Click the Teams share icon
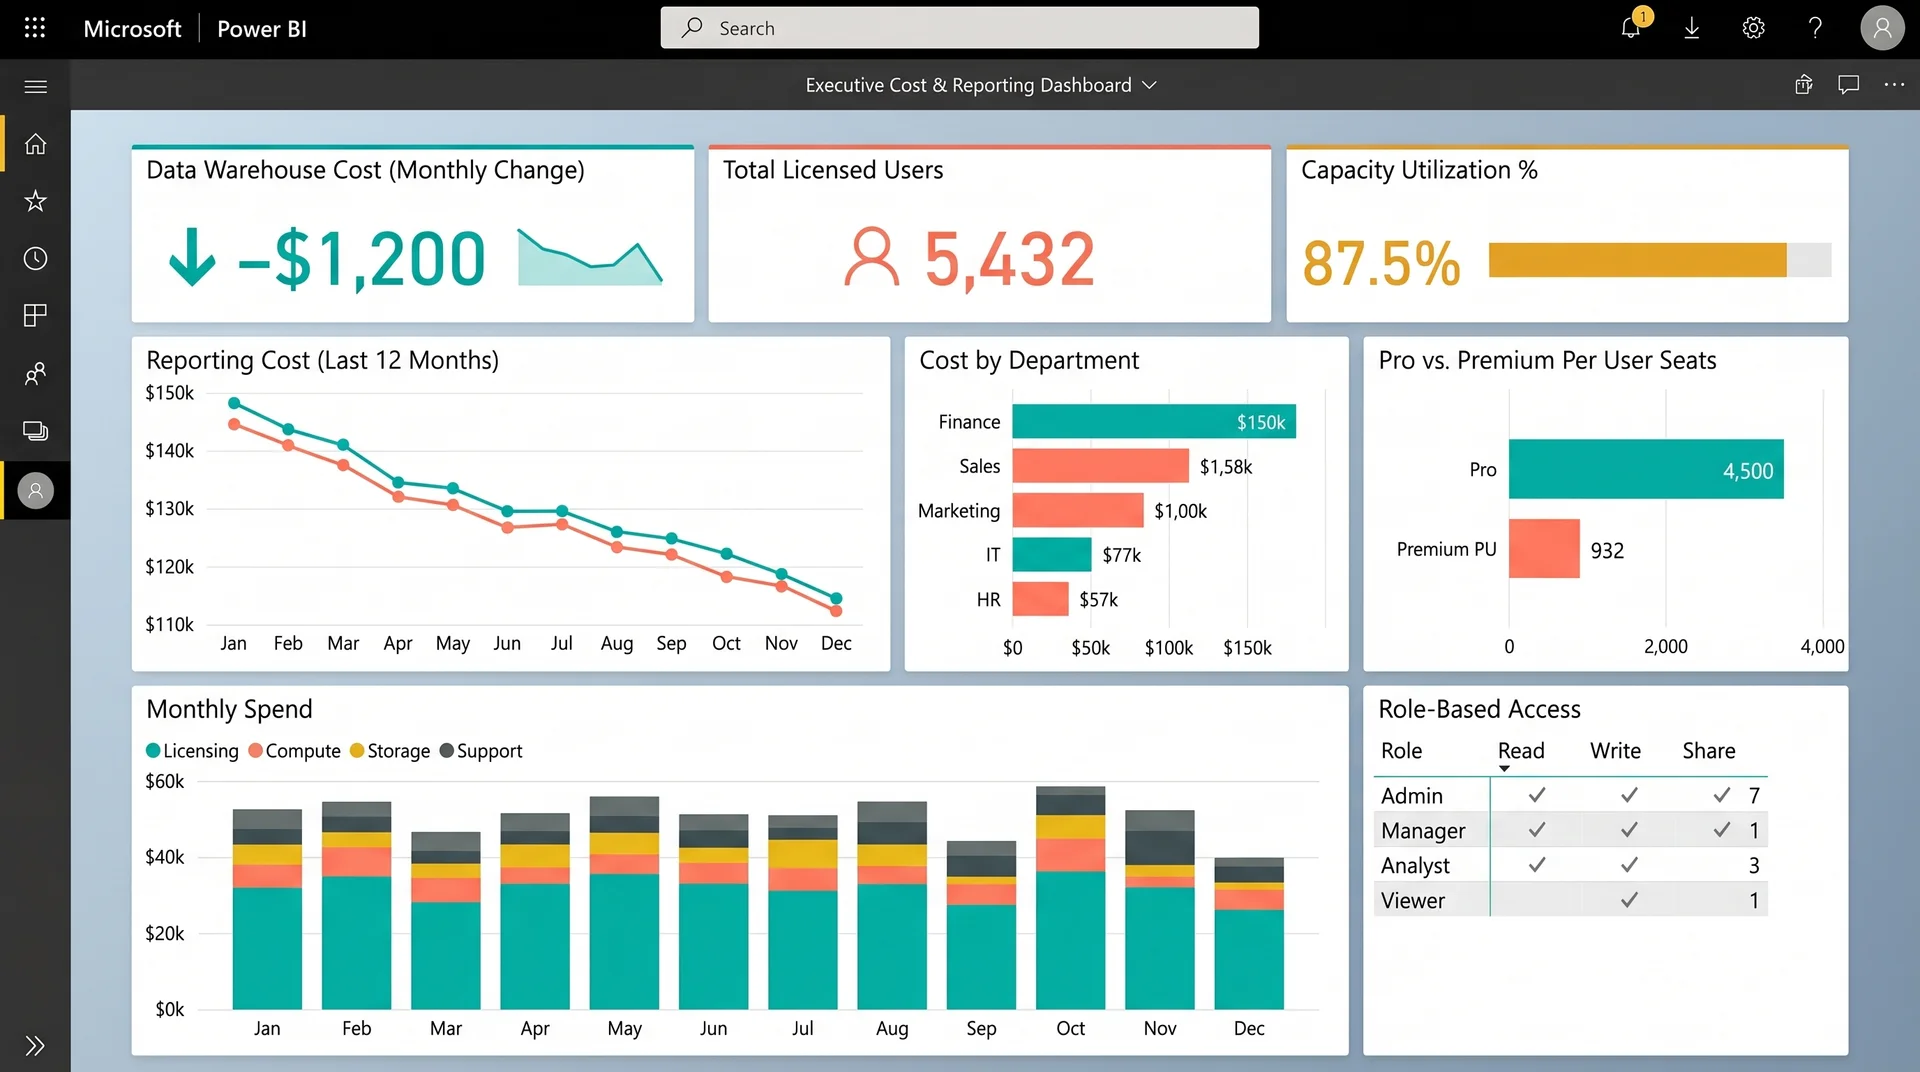Screen dimensions: 1920x1072 [x=1803, y=85]
